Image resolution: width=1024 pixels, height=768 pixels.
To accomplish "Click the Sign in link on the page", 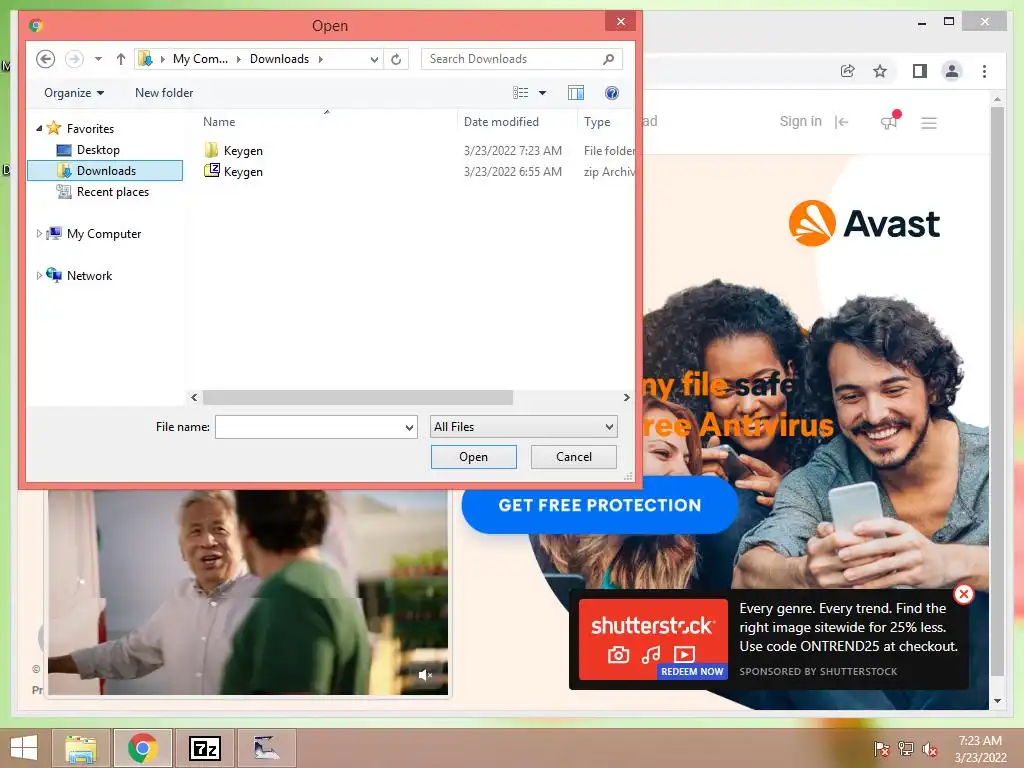I will click(800, 121).
